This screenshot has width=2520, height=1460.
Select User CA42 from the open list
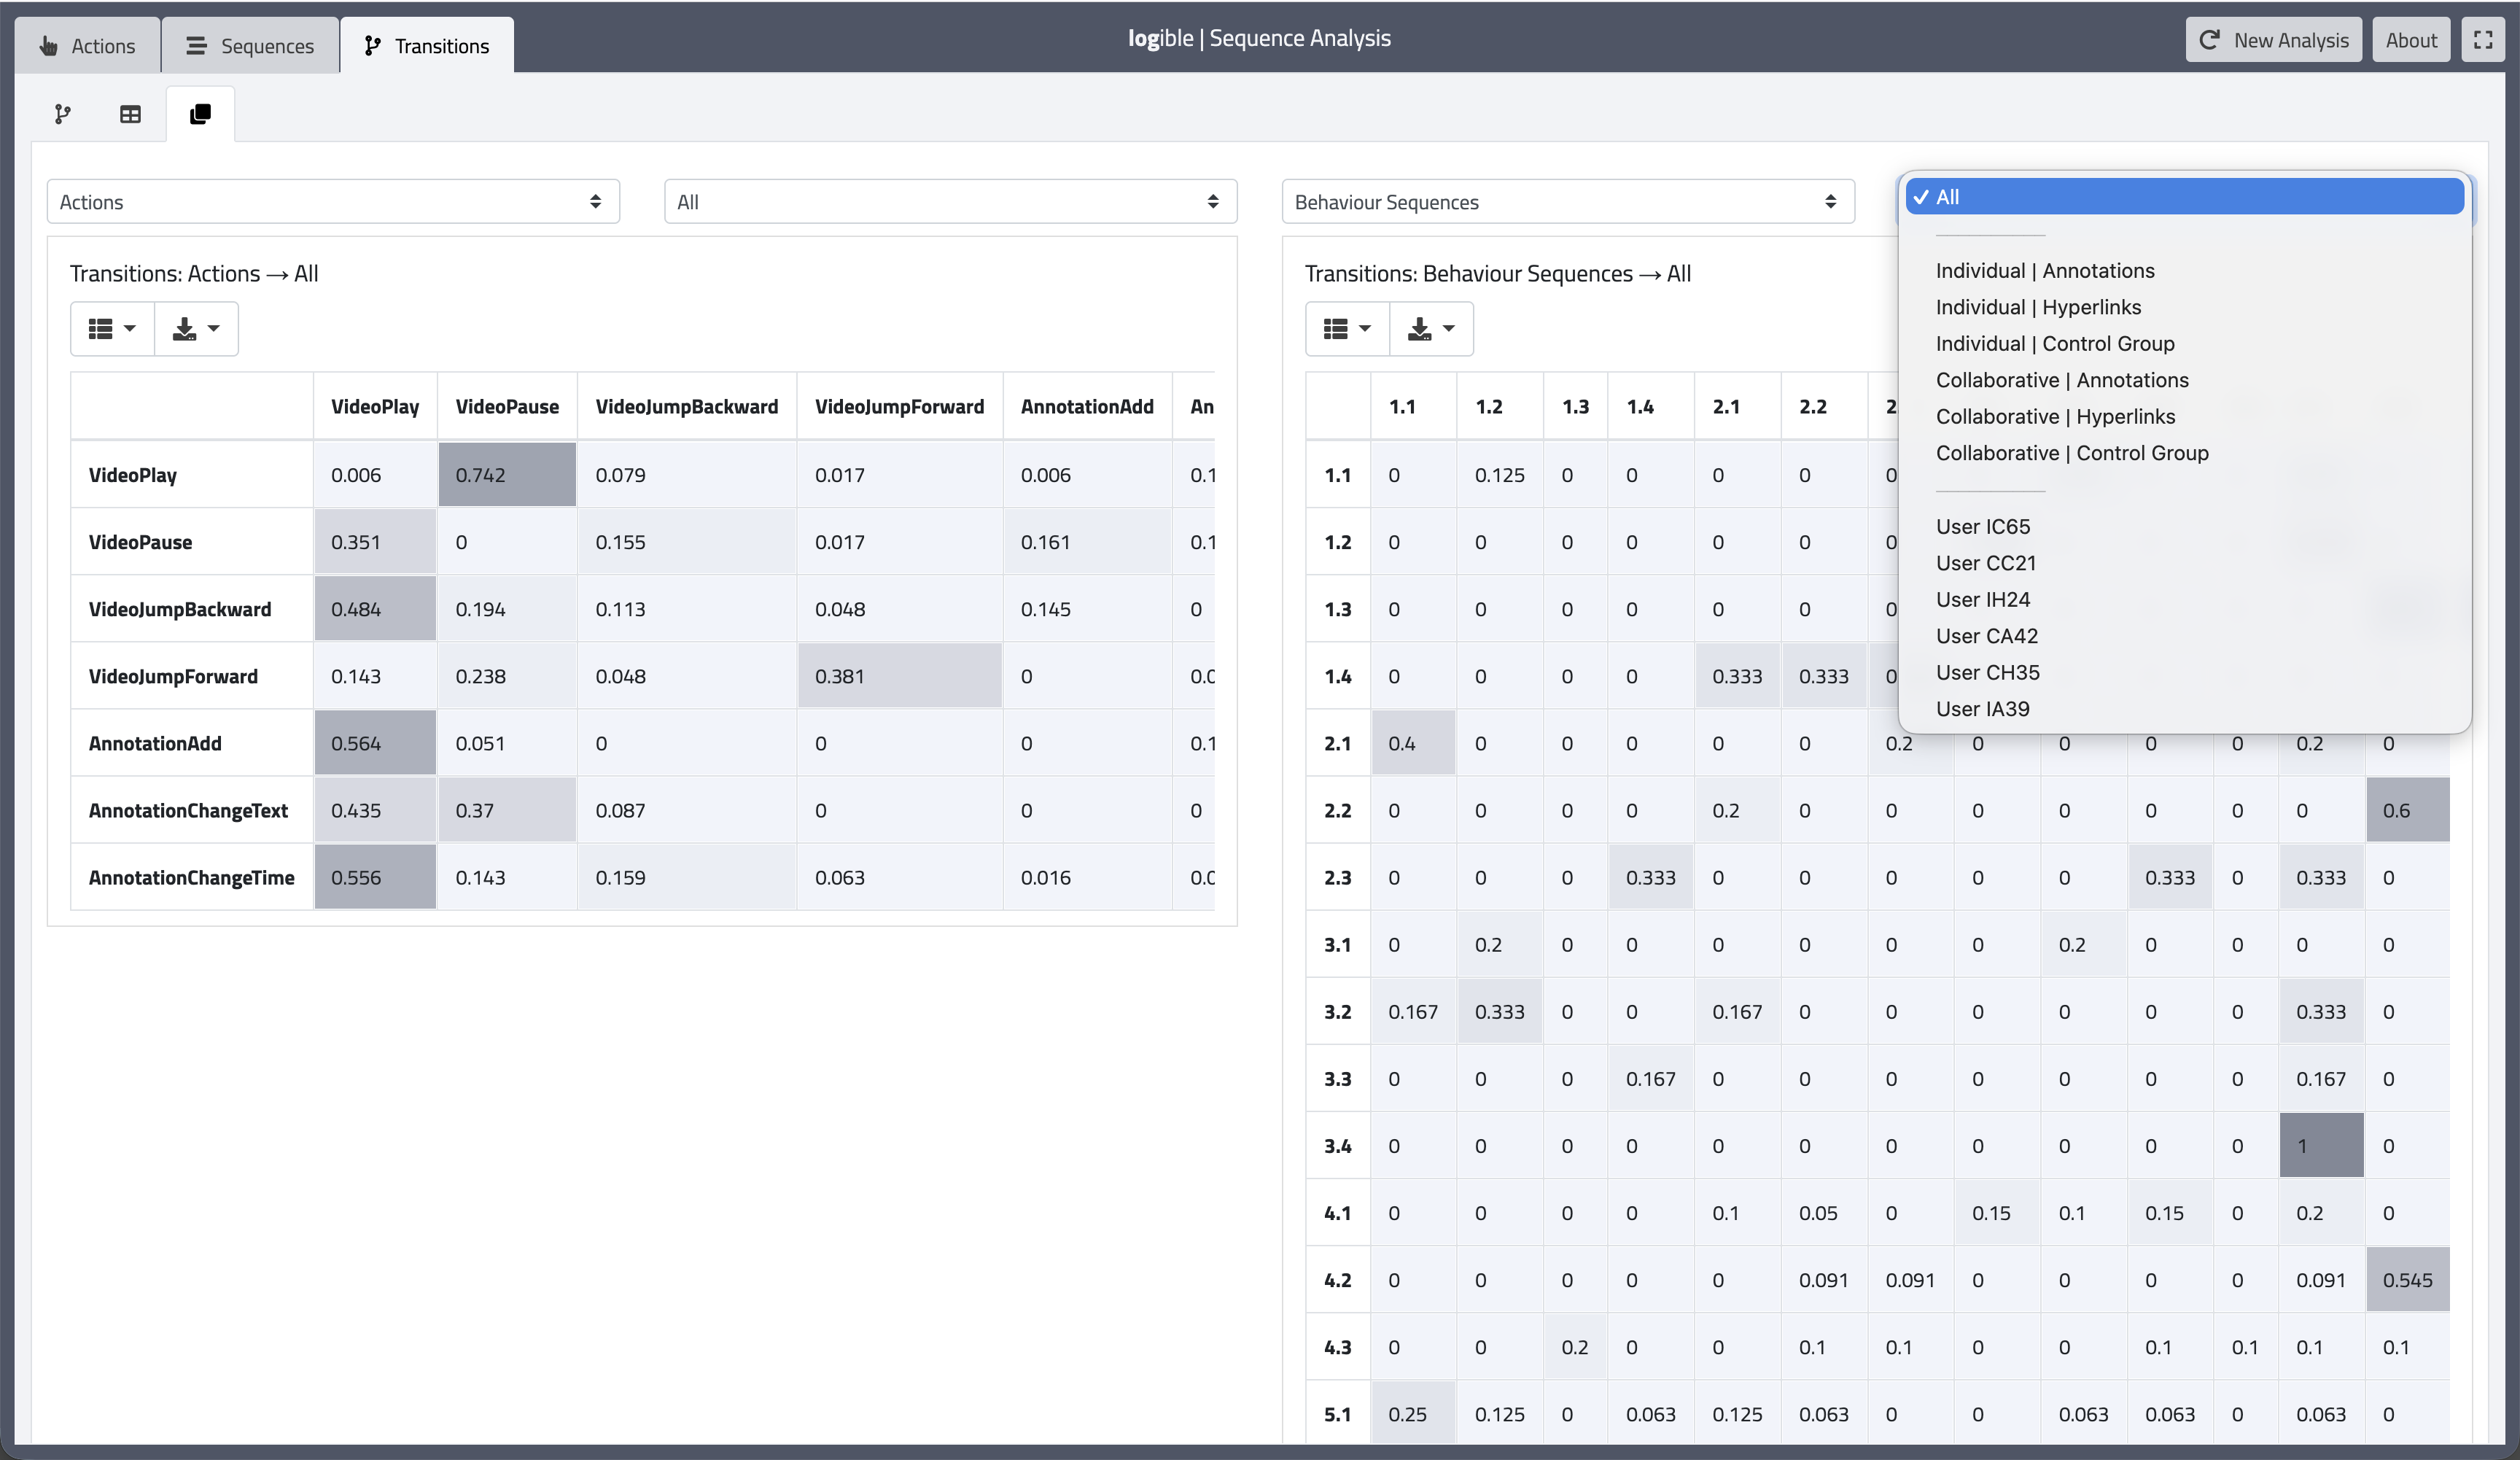1987,635
